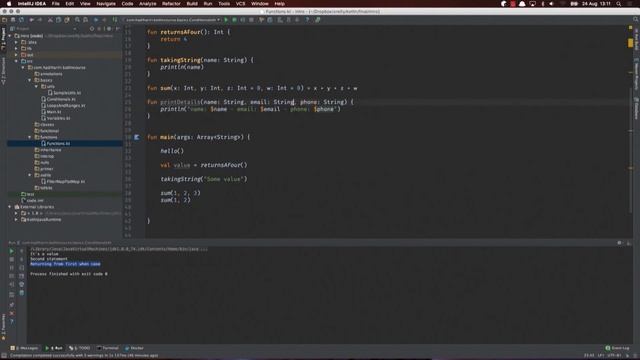This screenshot has height=360, width=640.
Task: Click the Find magnifier toolbar icon
Action: click(77, 20)
